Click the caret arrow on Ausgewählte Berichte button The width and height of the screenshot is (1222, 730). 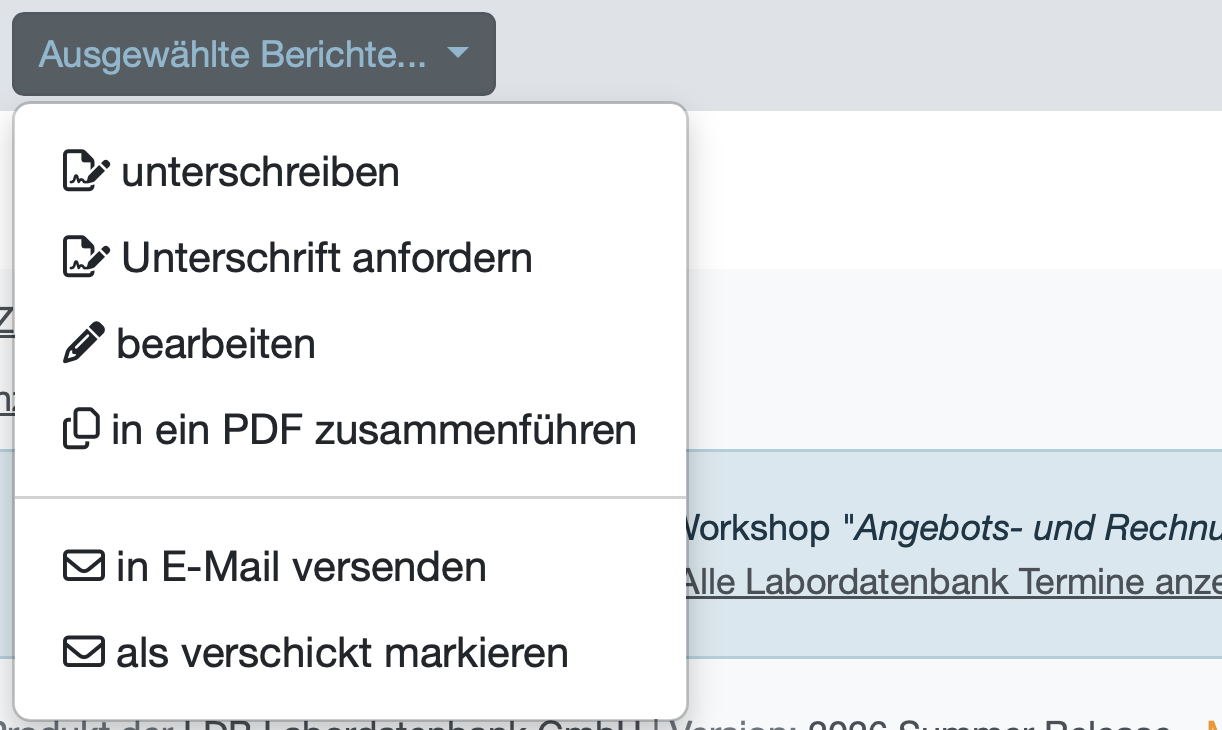coord(458,54)
